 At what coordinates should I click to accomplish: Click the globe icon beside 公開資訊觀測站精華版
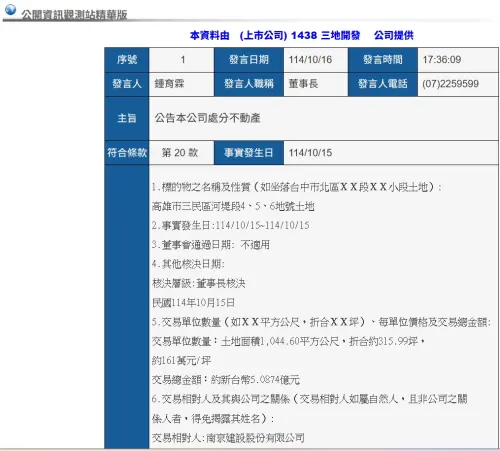[x=10, y=10]
